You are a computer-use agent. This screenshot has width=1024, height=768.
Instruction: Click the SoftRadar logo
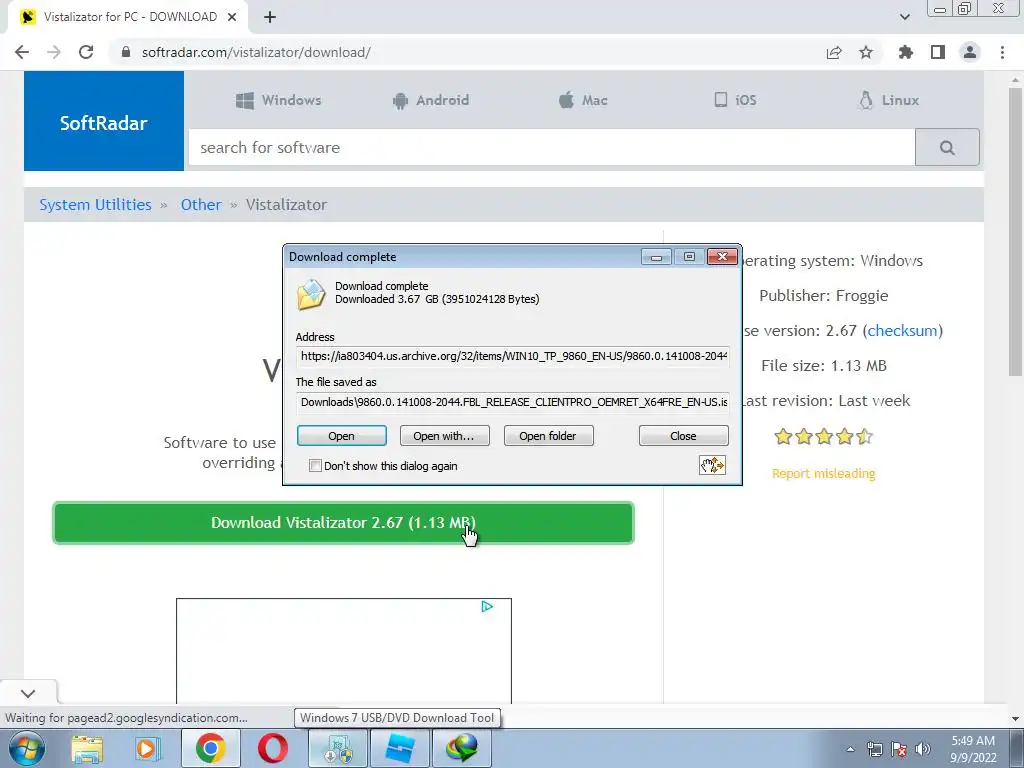coord(104,121)
